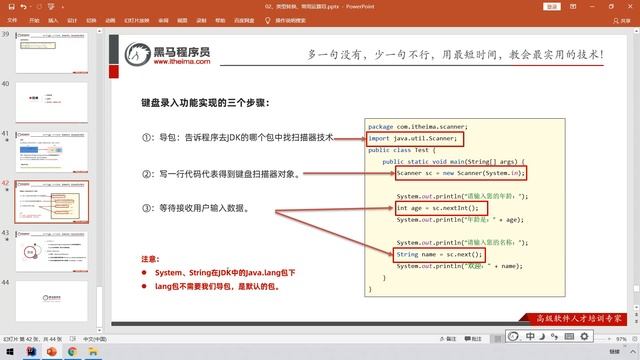The image size is (640, 360).
Task: Select slide 43 thumbnail
Action: 51,251
